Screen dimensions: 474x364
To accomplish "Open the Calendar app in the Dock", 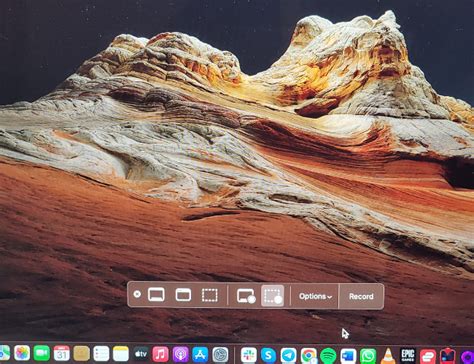I will [x=62, y=353].
